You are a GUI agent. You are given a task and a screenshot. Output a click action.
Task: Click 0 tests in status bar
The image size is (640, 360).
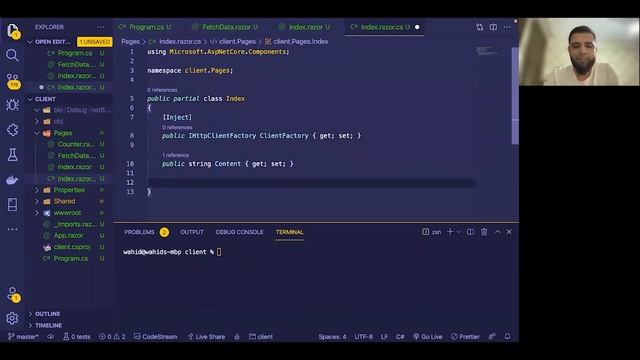77,336
